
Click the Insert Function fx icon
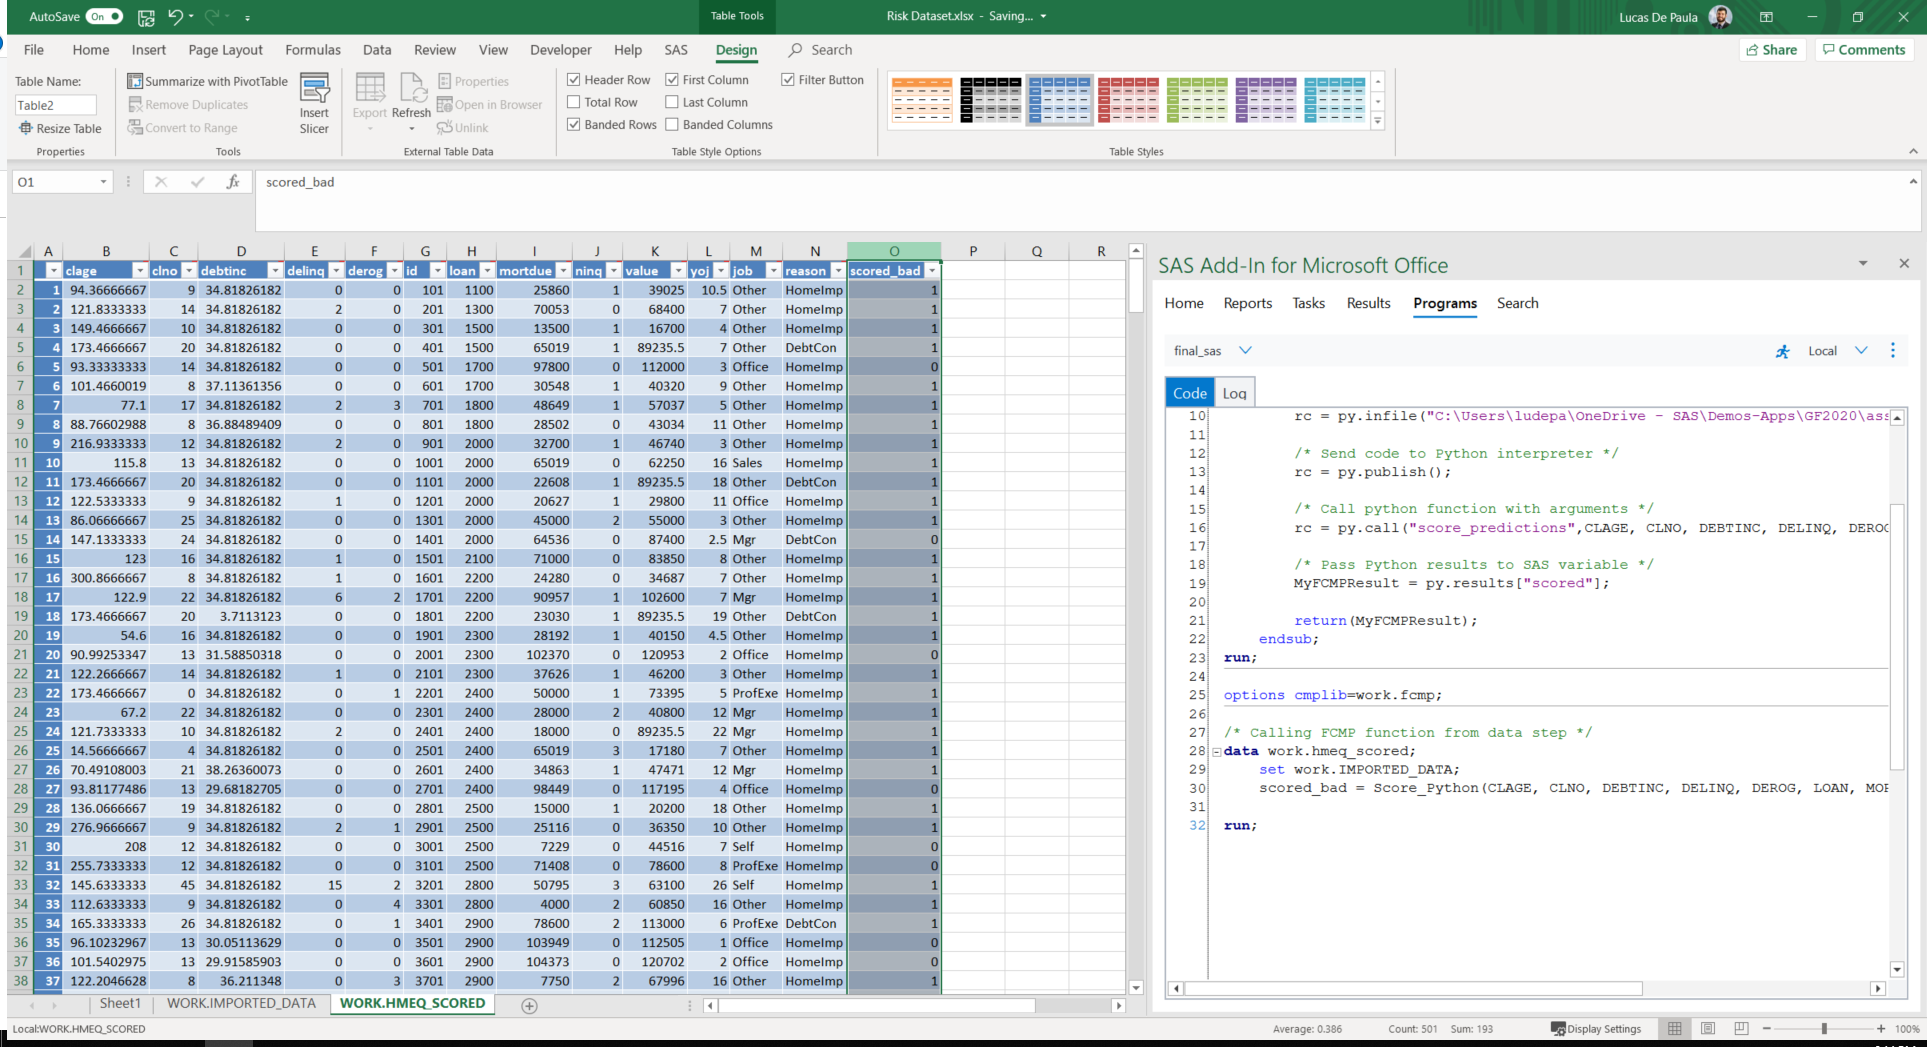pos(233,182)
